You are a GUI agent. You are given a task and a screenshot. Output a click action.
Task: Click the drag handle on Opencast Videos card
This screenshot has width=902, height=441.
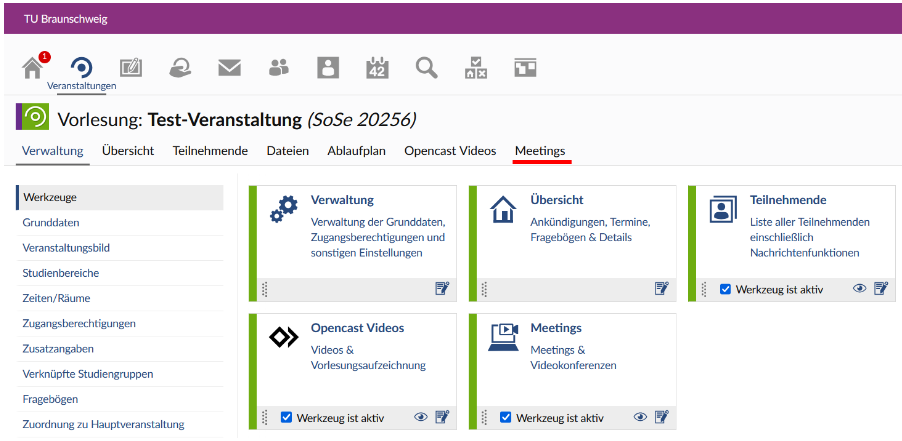(265, 417)
